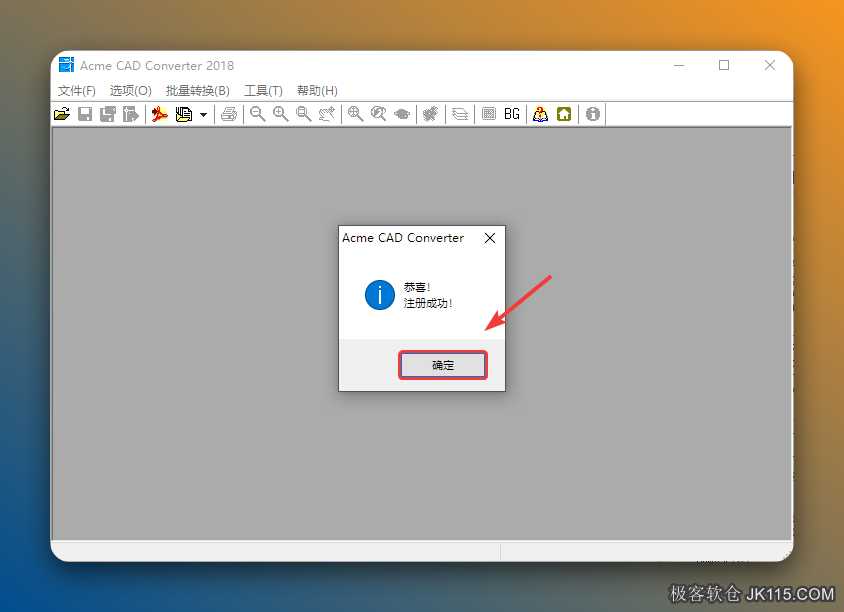
Task: Click the Zoom Previous magnifier icon
Action: tap(378, 114)
